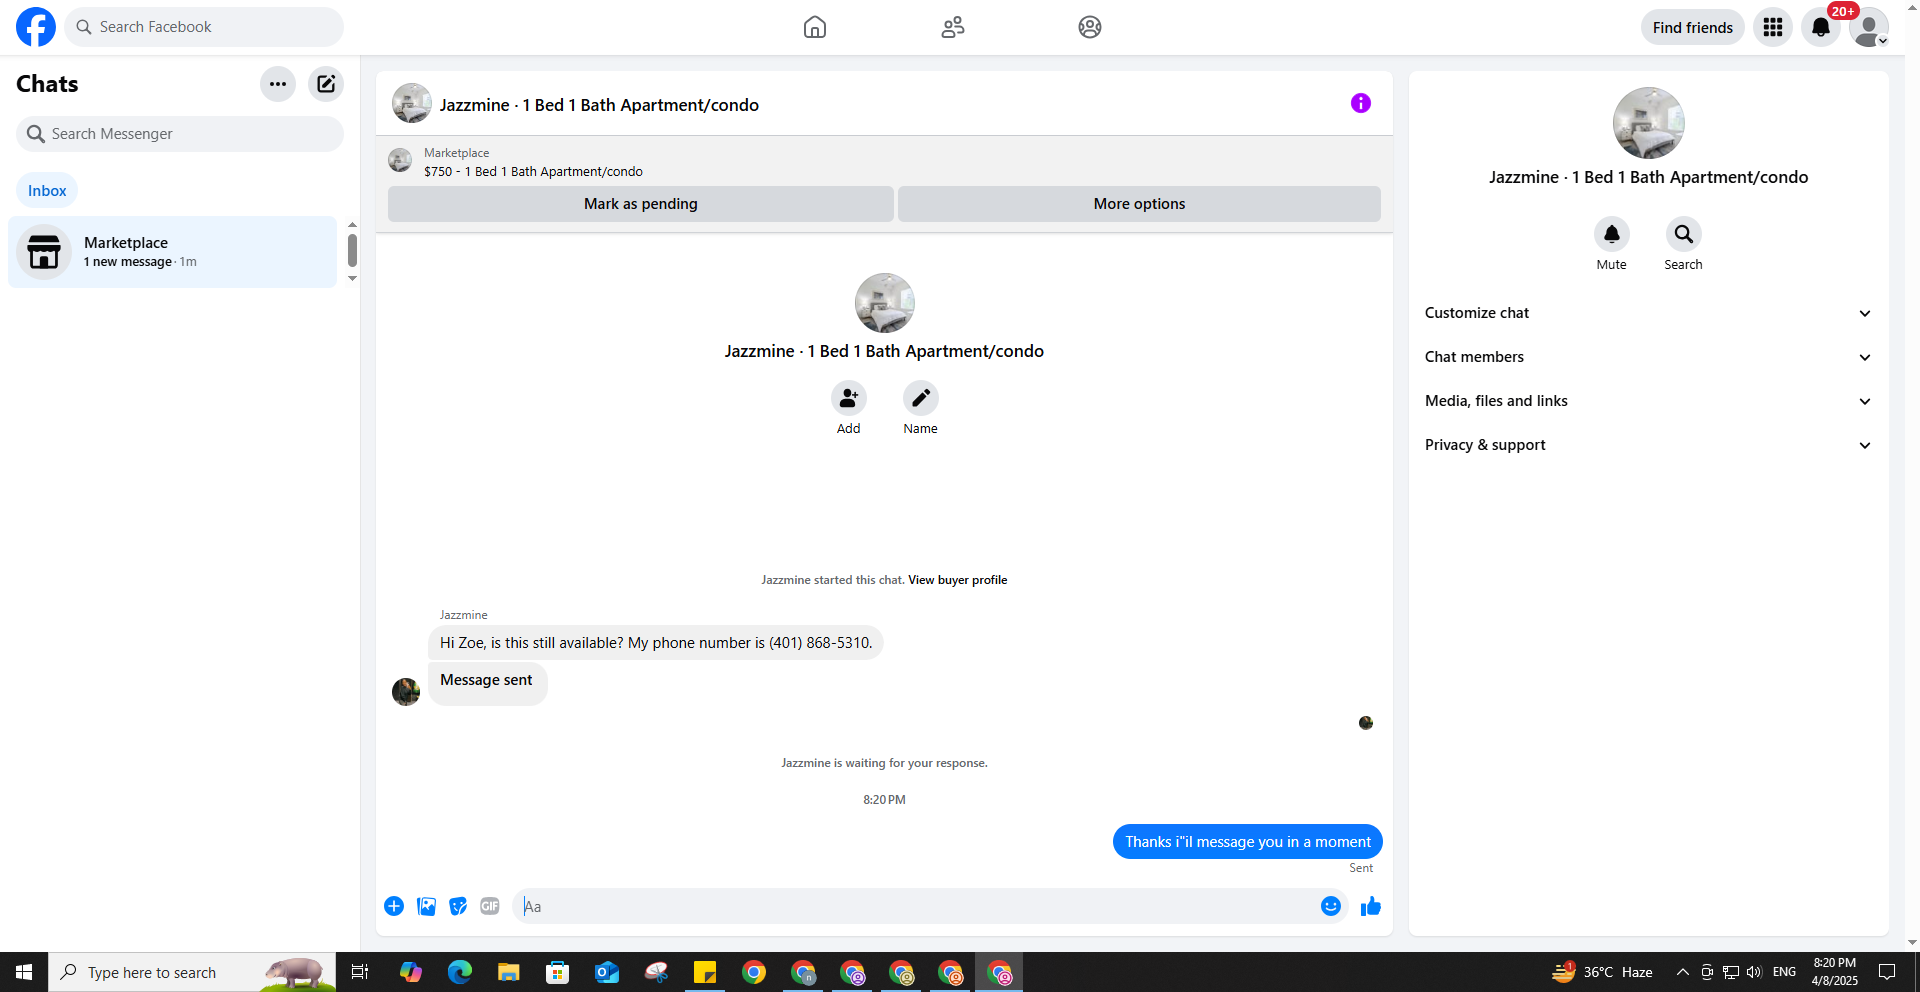Click the Message sent bubble
This screenshot has height=992, width=1920.
487,683
